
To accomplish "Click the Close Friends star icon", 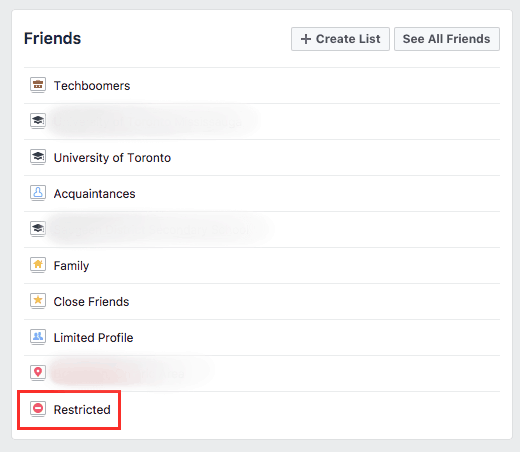I will coord(38,301).
